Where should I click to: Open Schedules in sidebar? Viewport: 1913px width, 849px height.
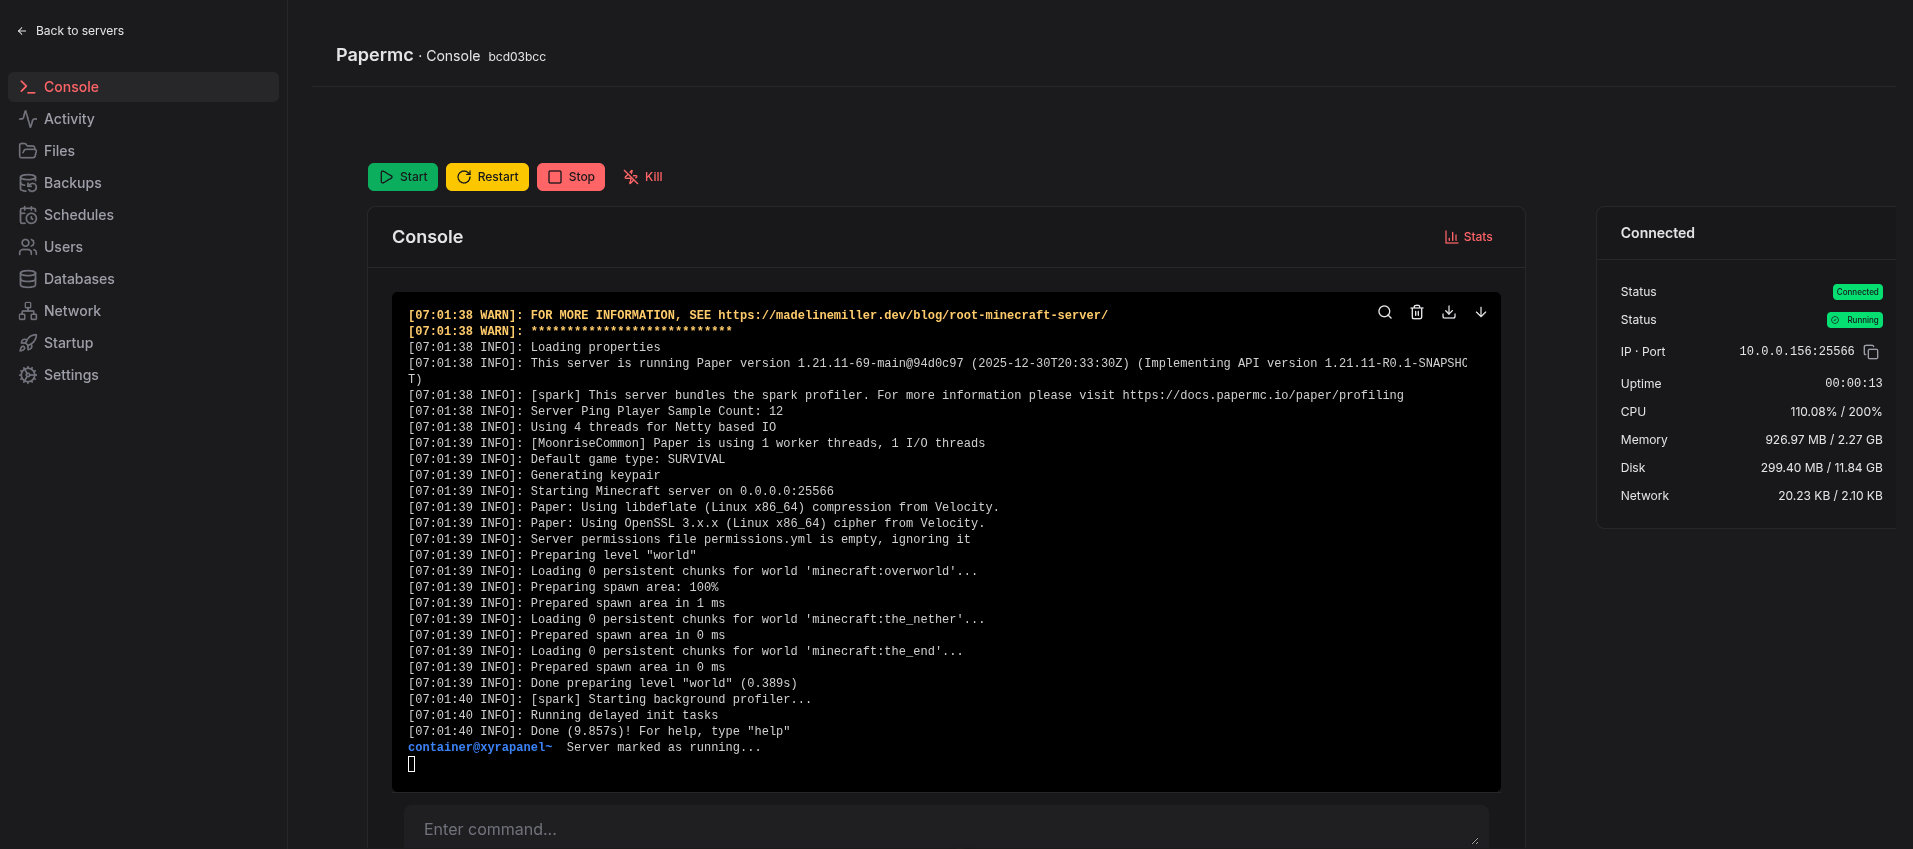click(x=78, y=215)
